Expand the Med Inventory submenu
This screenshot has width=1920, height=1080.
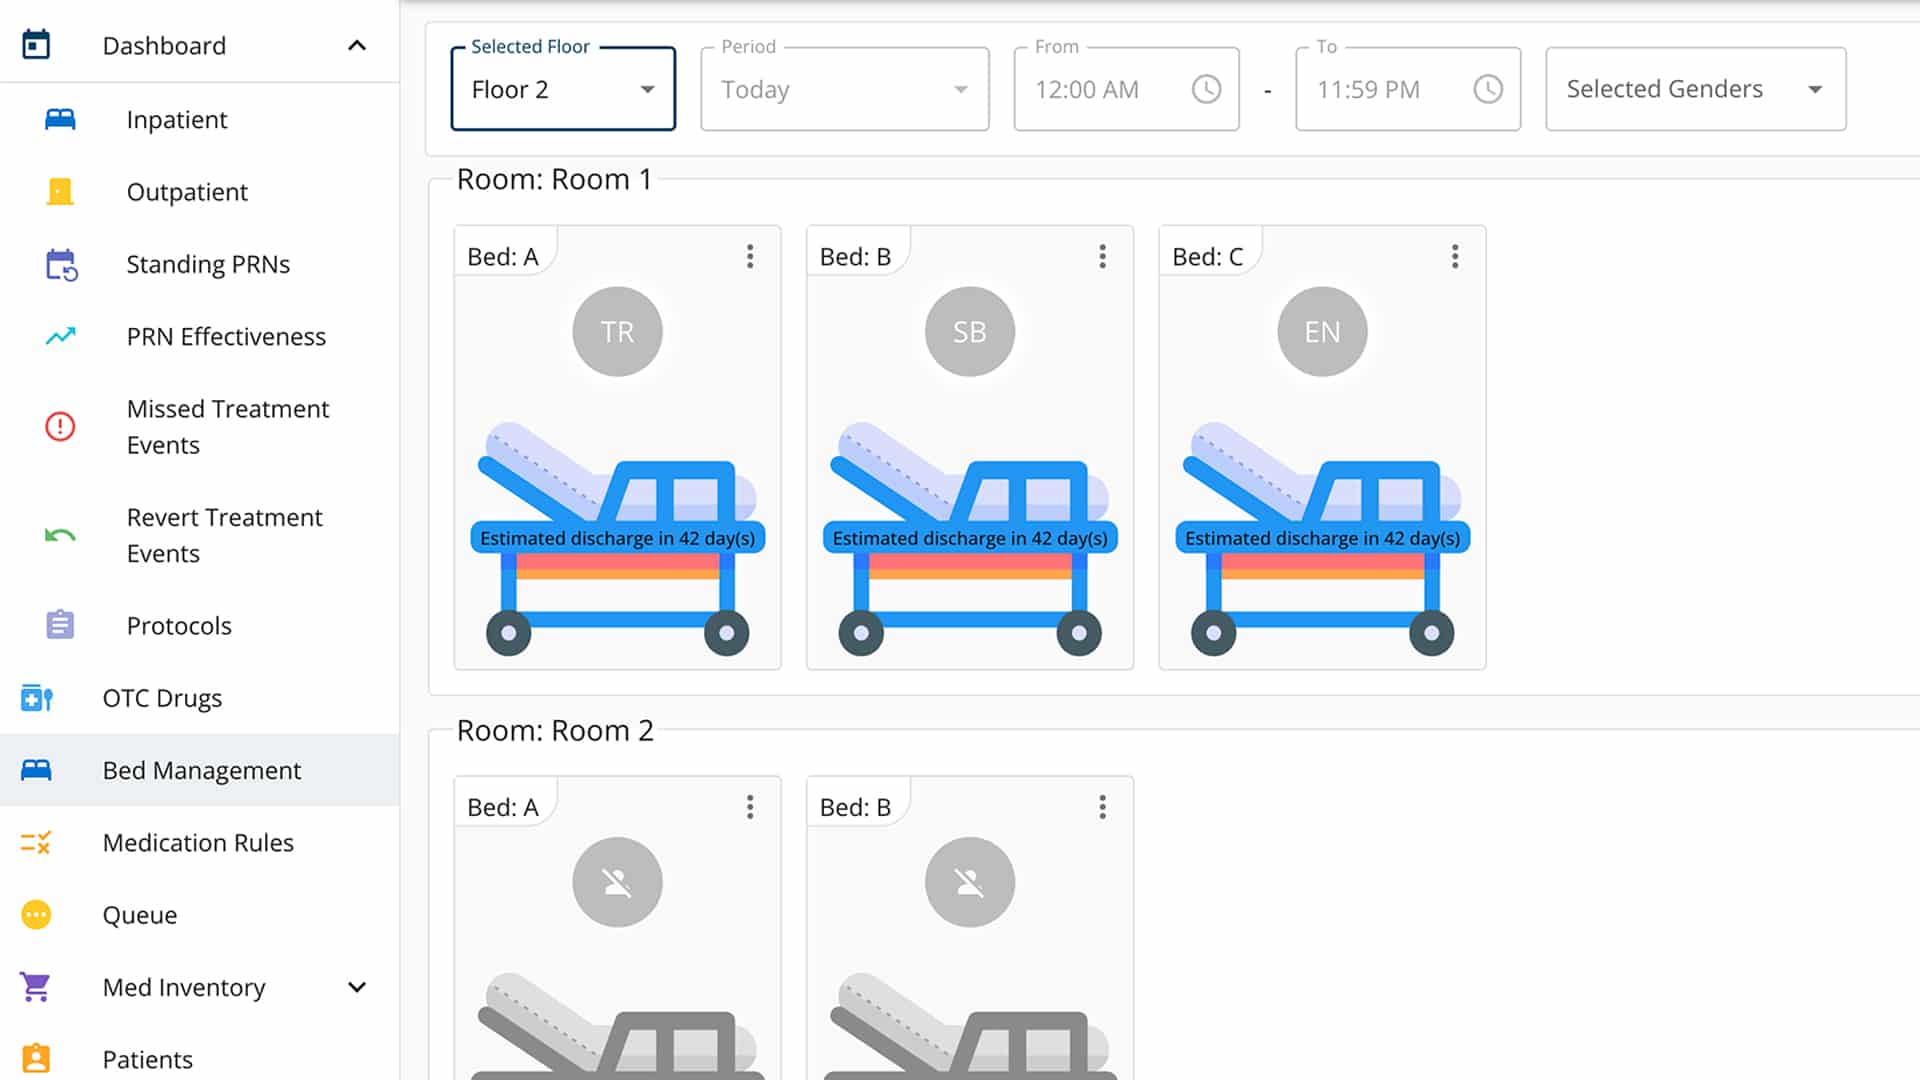[x=357, y=988]
